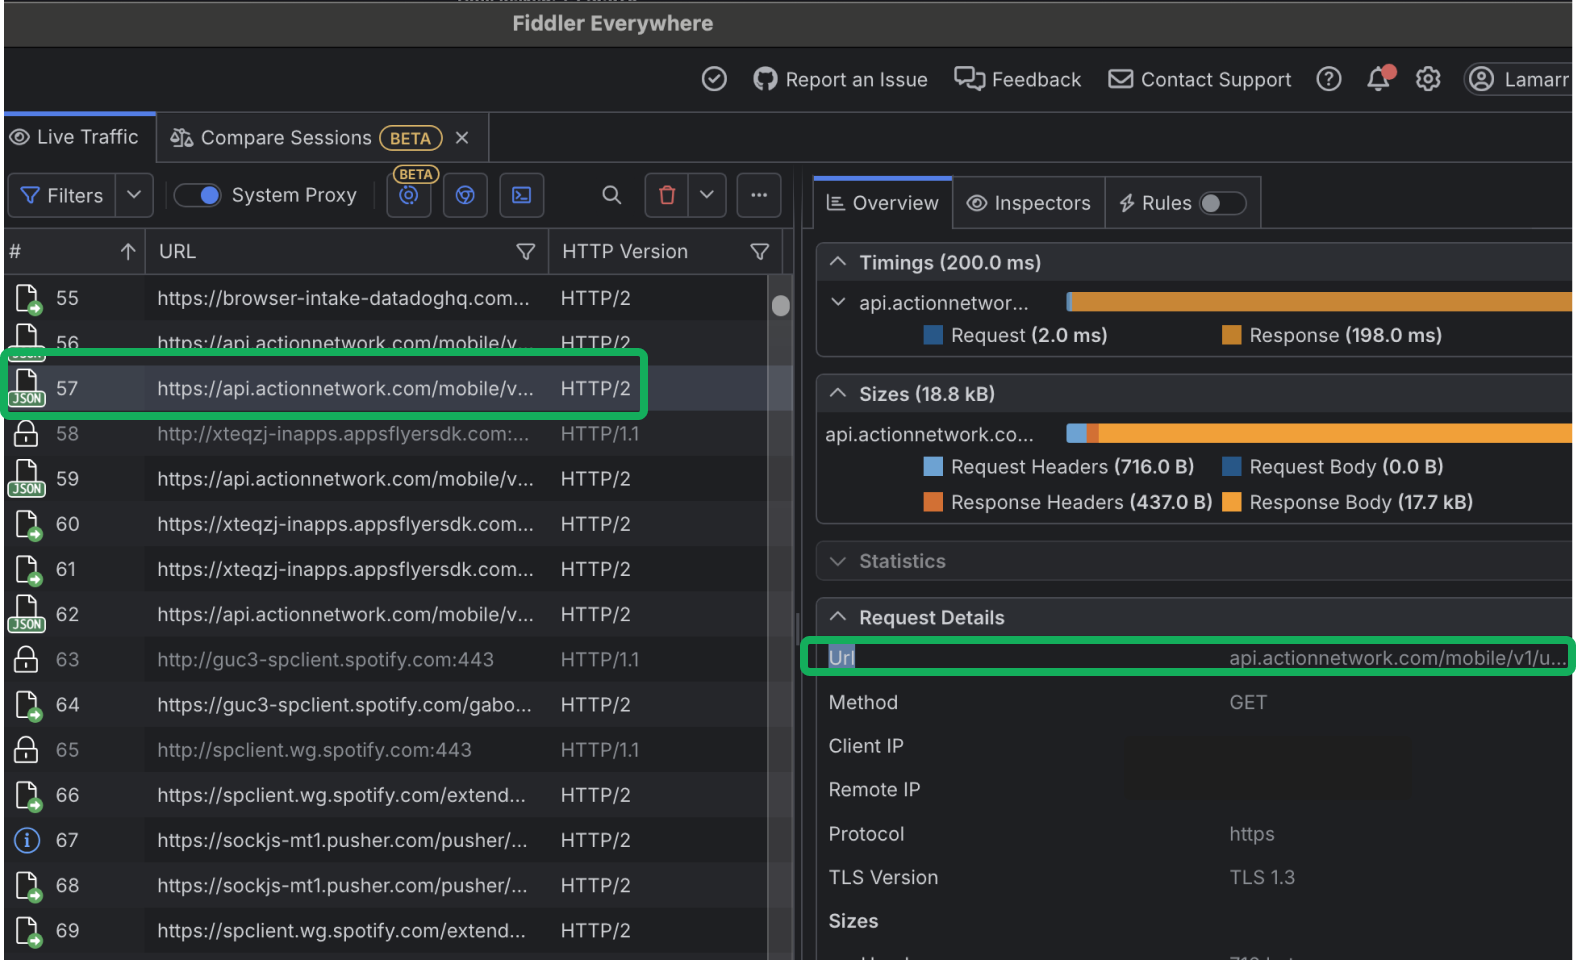Screen dimensions: 1576x960
Task: Open the terminal capture icon
Action: click(522, 195)
